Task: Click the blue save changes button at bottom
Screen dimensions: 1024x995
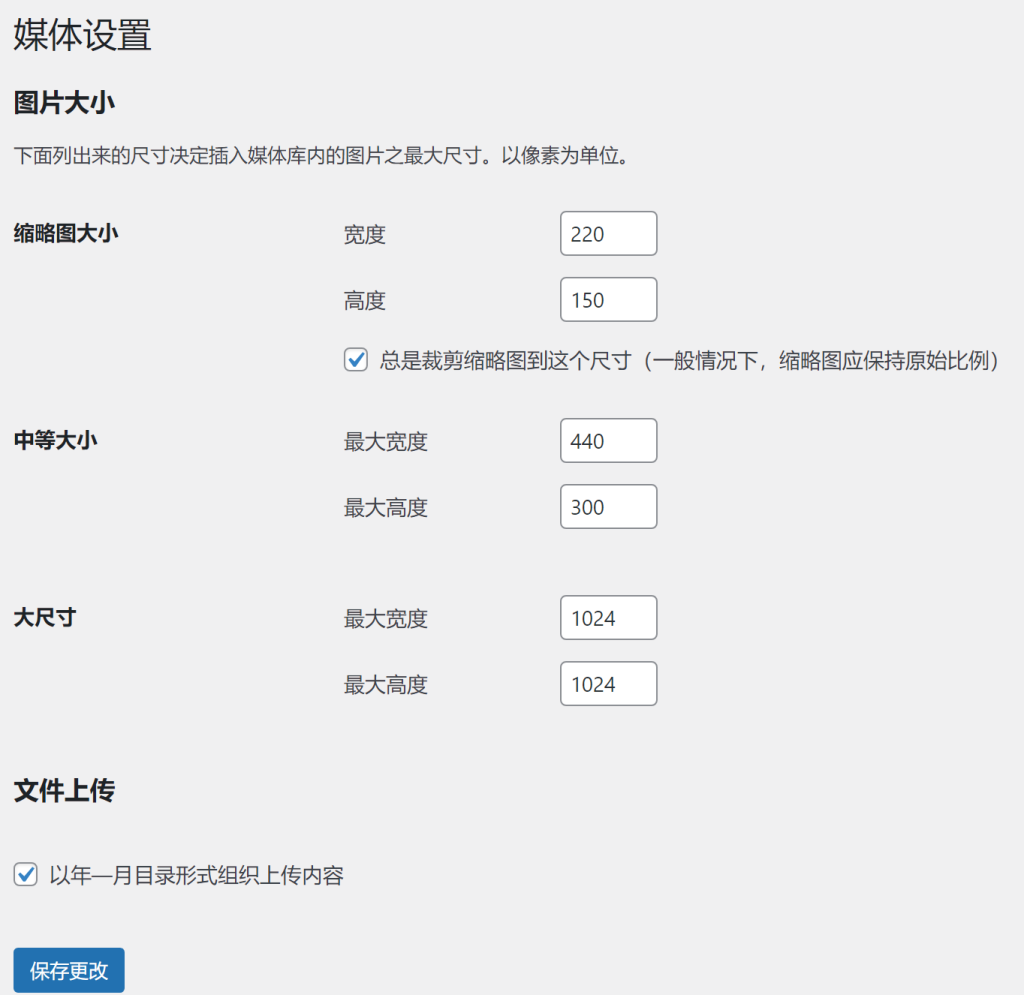Action: pyautogui.click(x=68, y=969)
